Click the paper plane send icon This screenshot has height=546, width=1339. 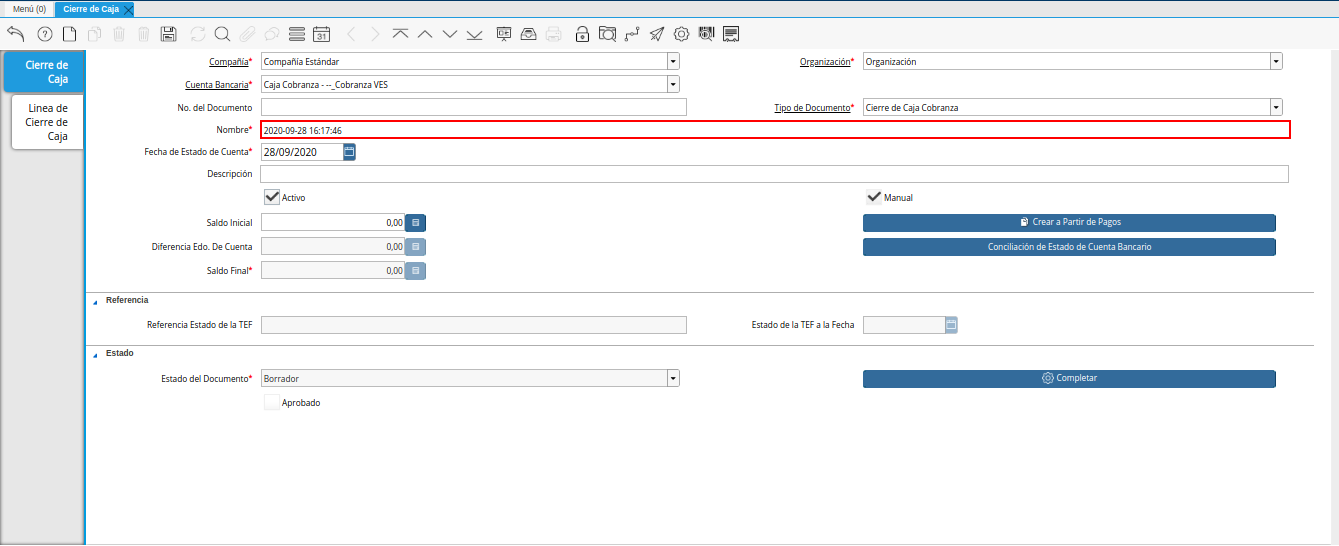click(656, 34)
